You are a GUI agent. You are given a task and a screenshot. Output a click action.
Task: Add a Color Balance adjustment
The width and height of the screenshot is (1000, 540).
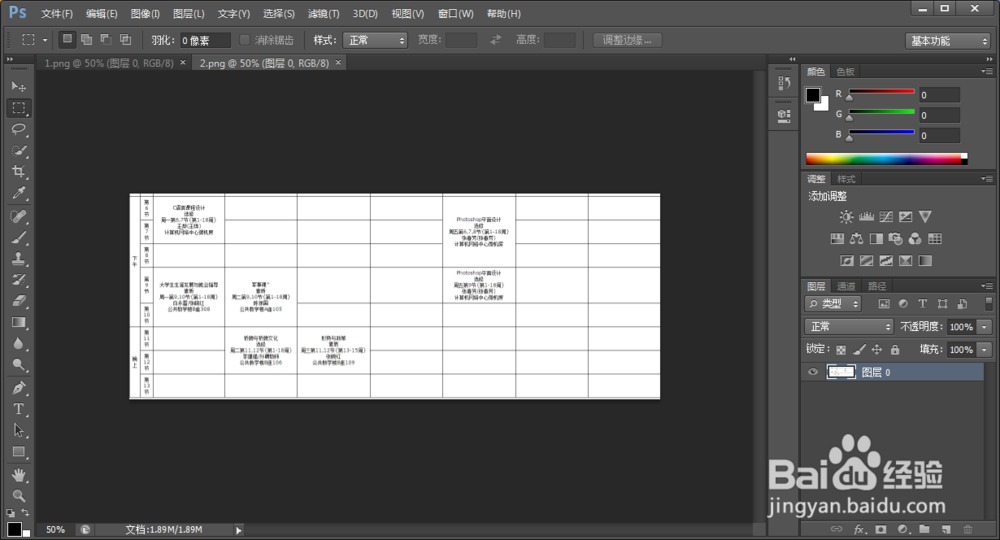coord(857,238)
